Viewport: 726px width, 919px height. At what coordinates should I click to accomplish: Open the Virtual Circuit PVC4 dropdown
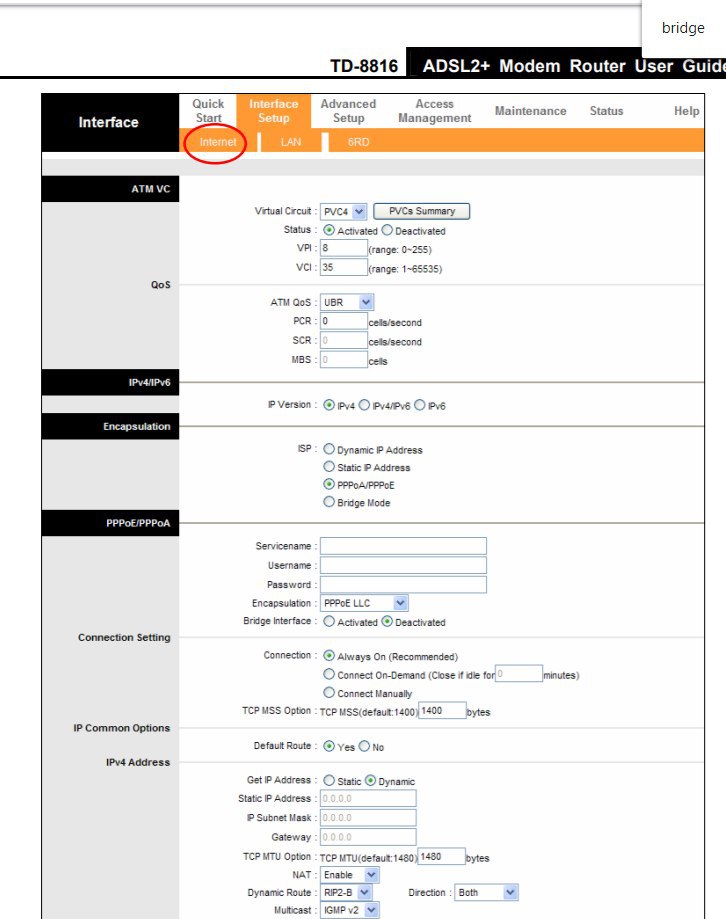coord(343,212)
